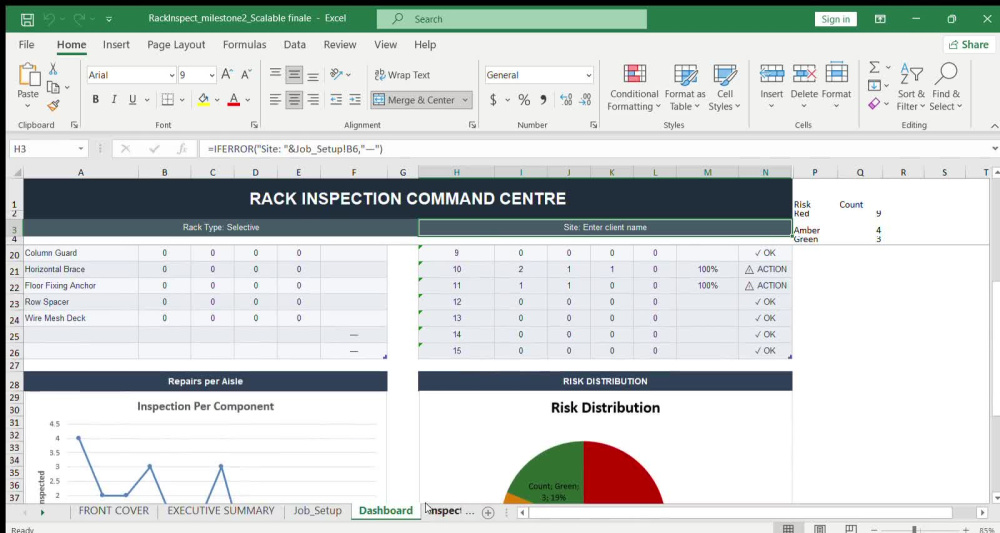Open the EXECUTIVE SUMMARY sheet tab
1000x533 pixels.
coord(221,511)
